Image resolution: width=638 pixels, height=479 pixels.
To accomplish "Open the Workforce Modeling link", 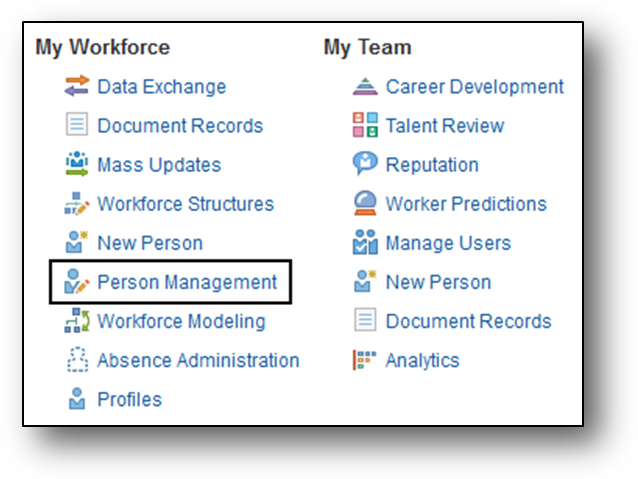I will click(x=181, y=322).
